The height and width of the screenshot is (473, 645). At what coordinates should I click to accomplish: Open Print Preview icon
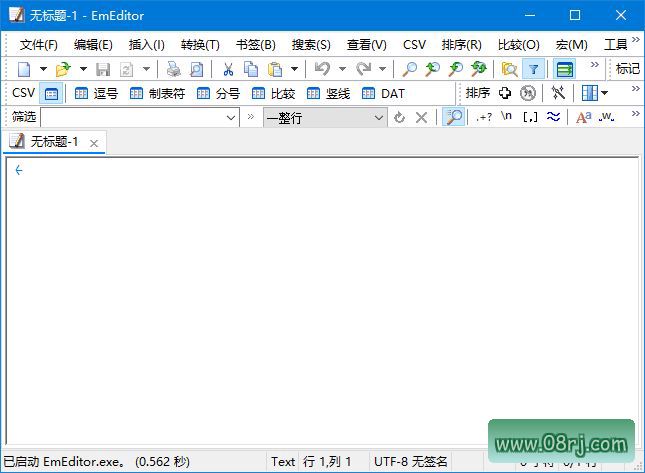[x=196, y=69]
